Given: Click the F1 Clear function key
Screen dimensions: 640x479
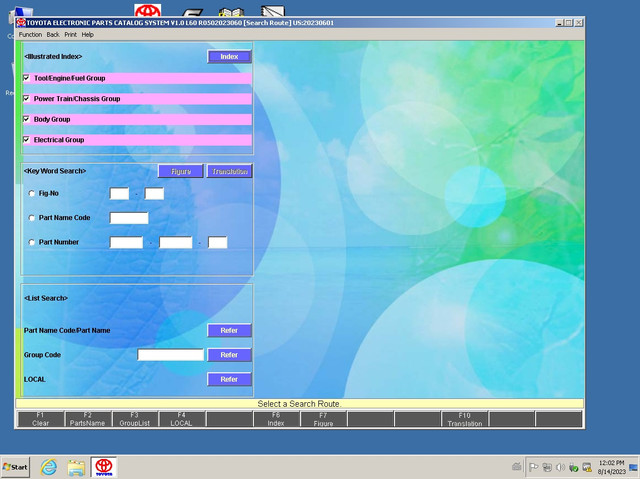Looking at the screenshot, I should 40,419.
